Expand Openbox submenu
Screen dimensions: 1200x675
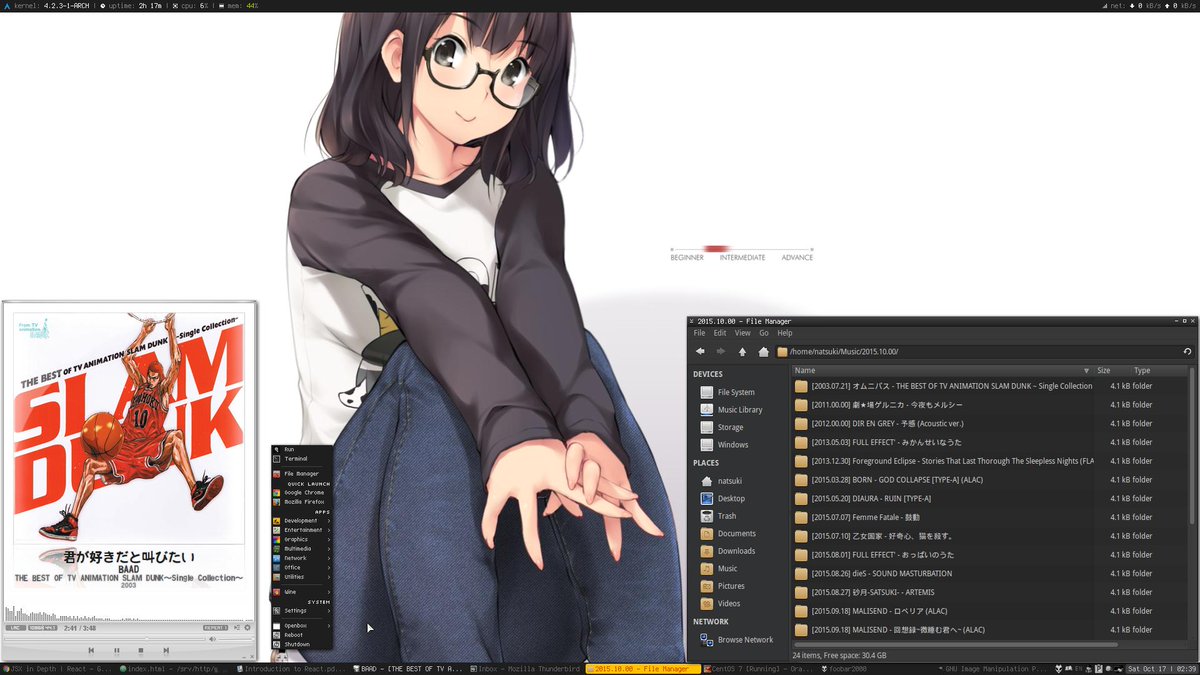tap(301, 626)
